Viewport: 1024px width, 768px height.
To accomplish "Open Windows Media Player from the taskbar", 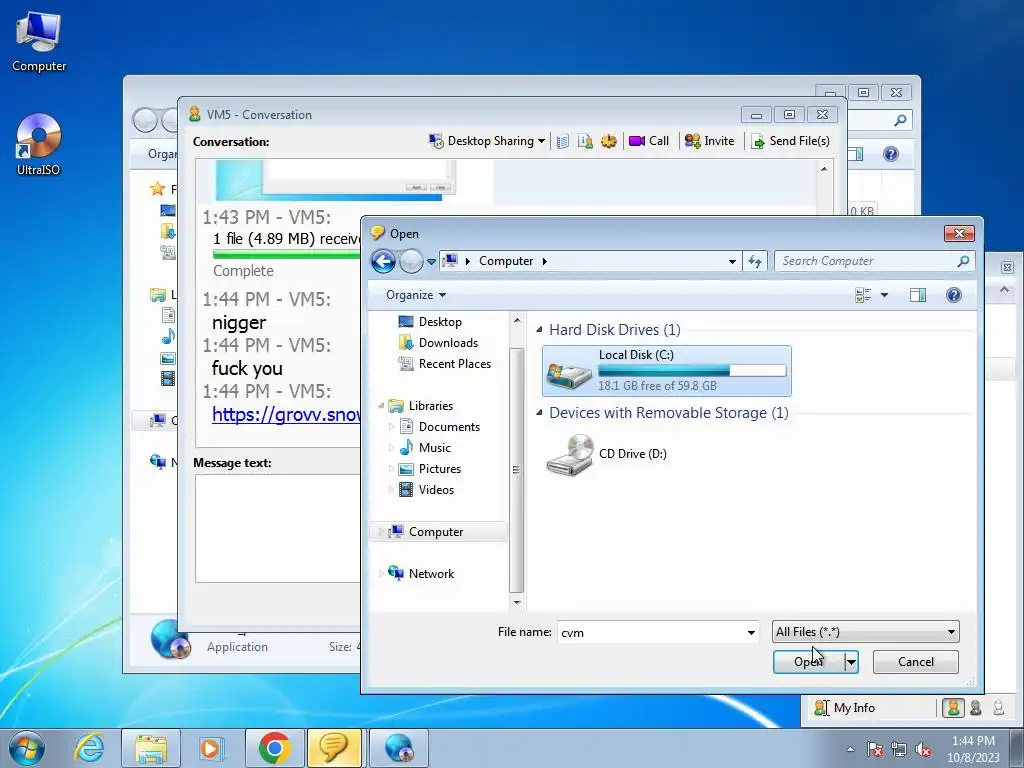I will [x=211, y=748].
